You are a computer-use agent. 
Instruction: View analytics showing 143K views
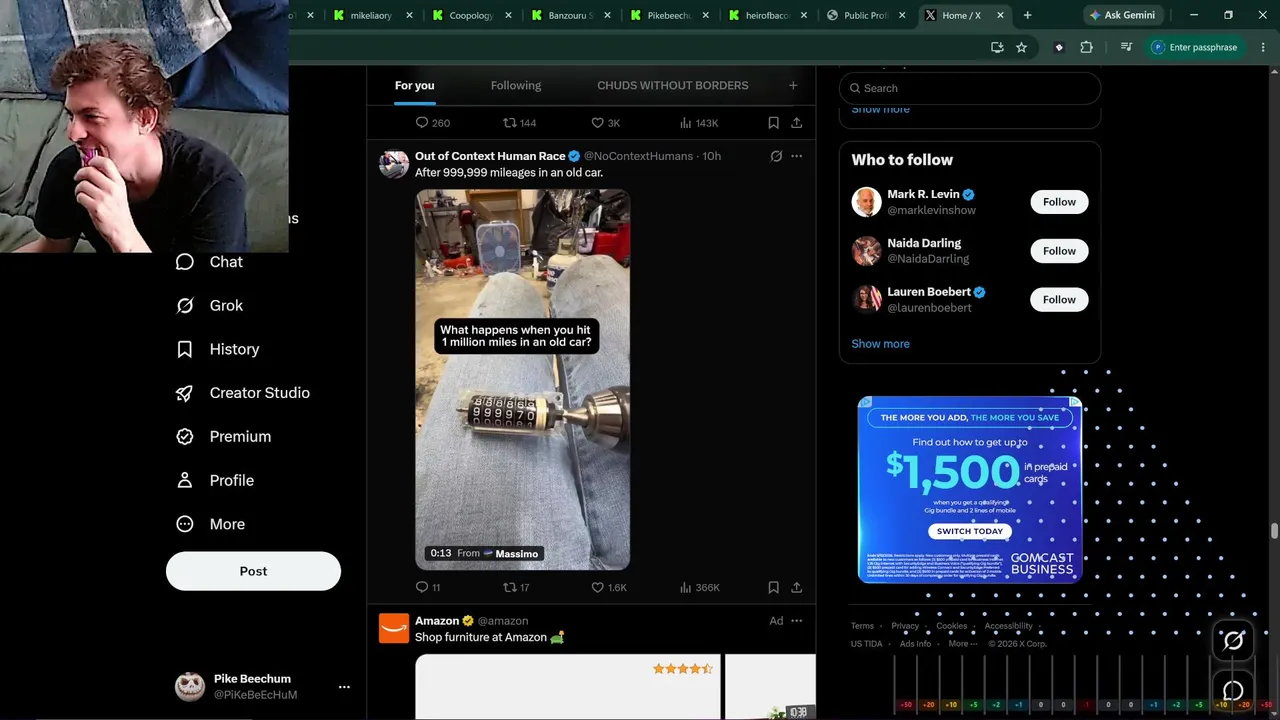tap(699, 123)
